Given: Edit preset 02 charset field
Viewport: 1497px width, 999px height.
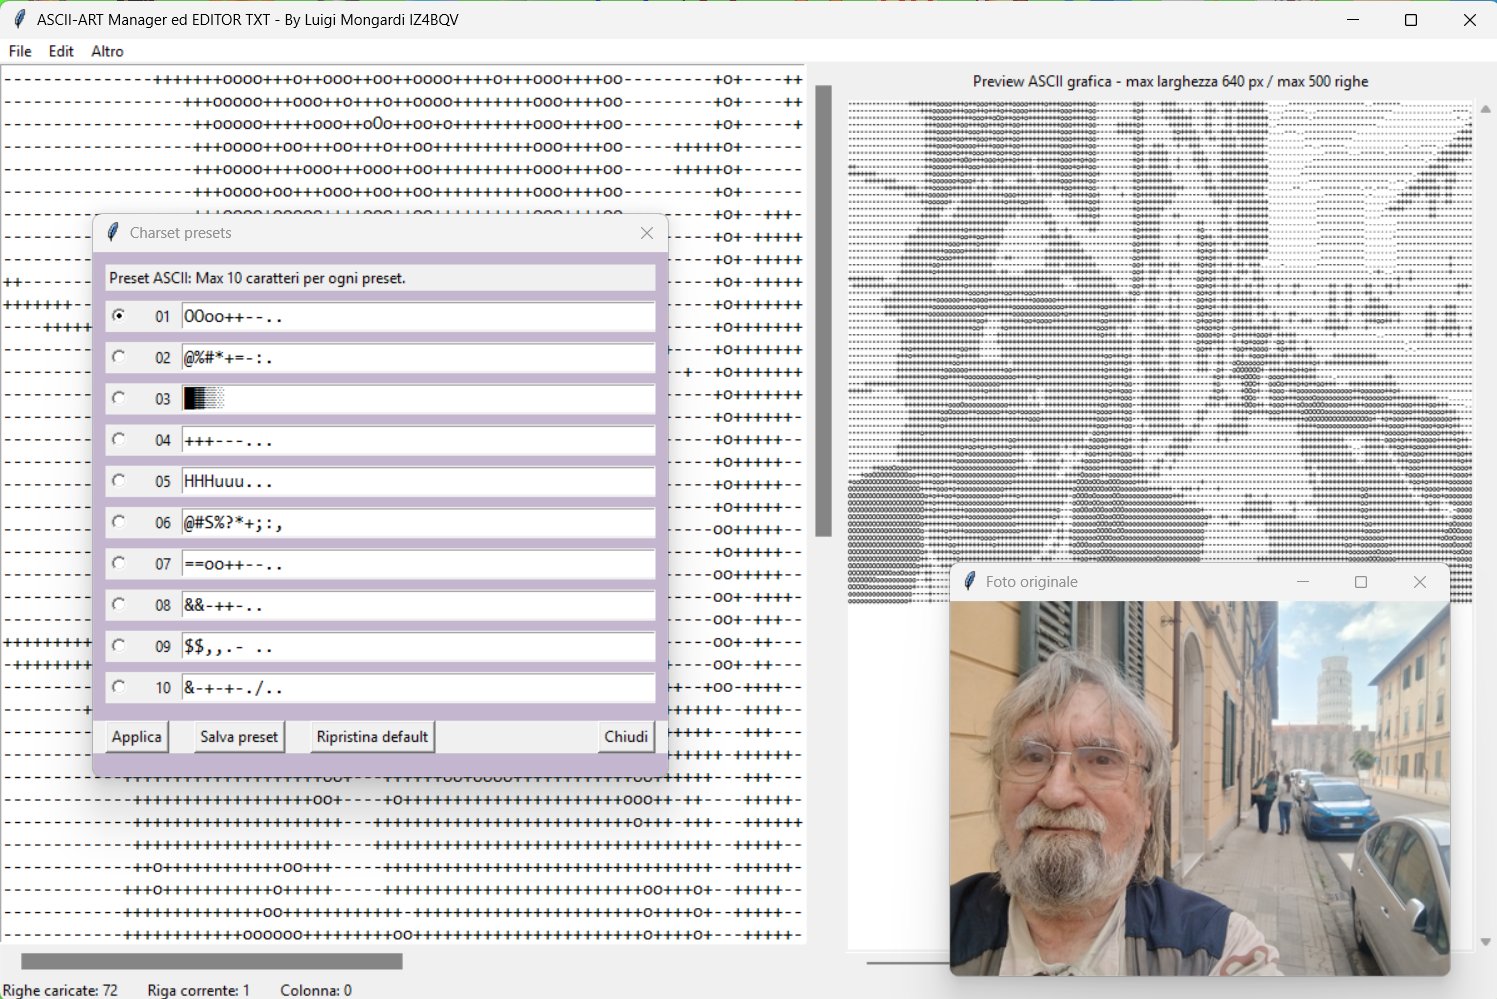Looking at the screenshot, I should pyautogui.click(x=418, y=358).
